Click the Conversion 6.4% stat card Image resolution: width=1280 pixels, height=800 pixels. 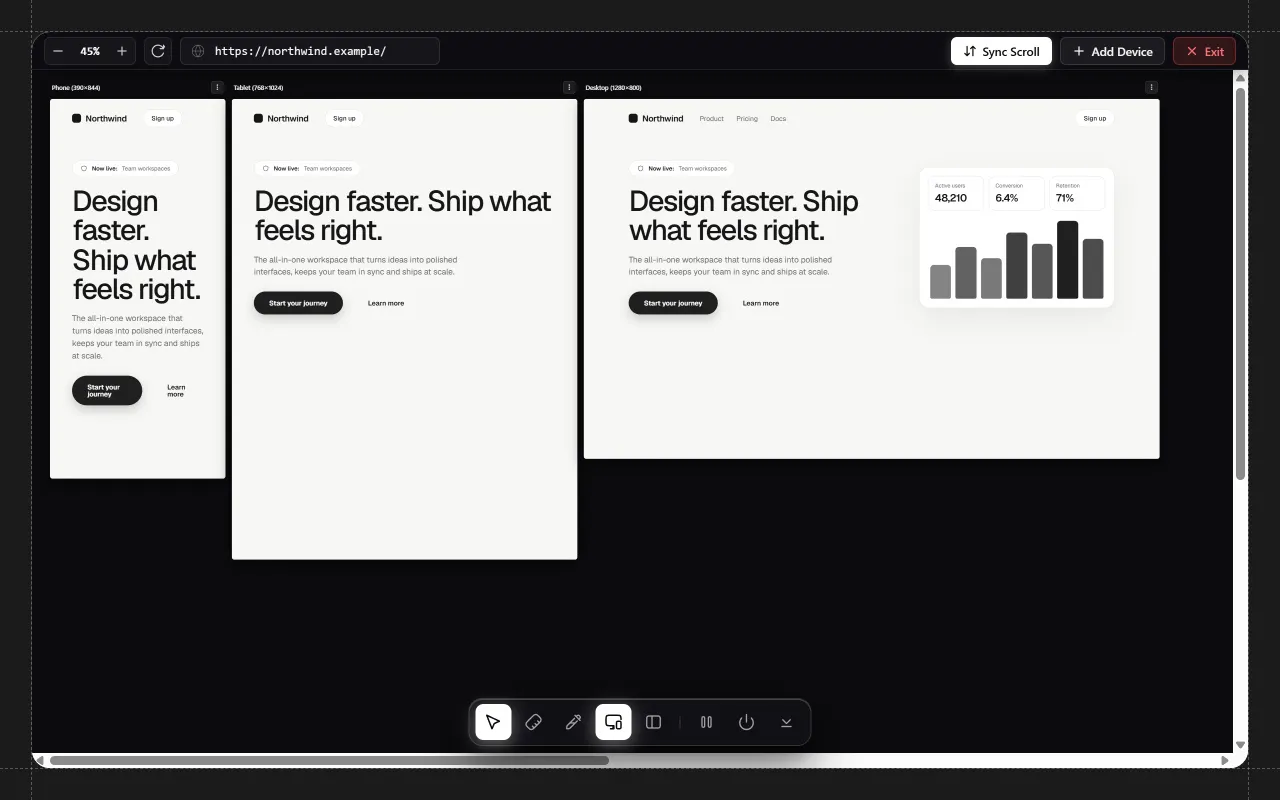click(x=1017, y=193)
